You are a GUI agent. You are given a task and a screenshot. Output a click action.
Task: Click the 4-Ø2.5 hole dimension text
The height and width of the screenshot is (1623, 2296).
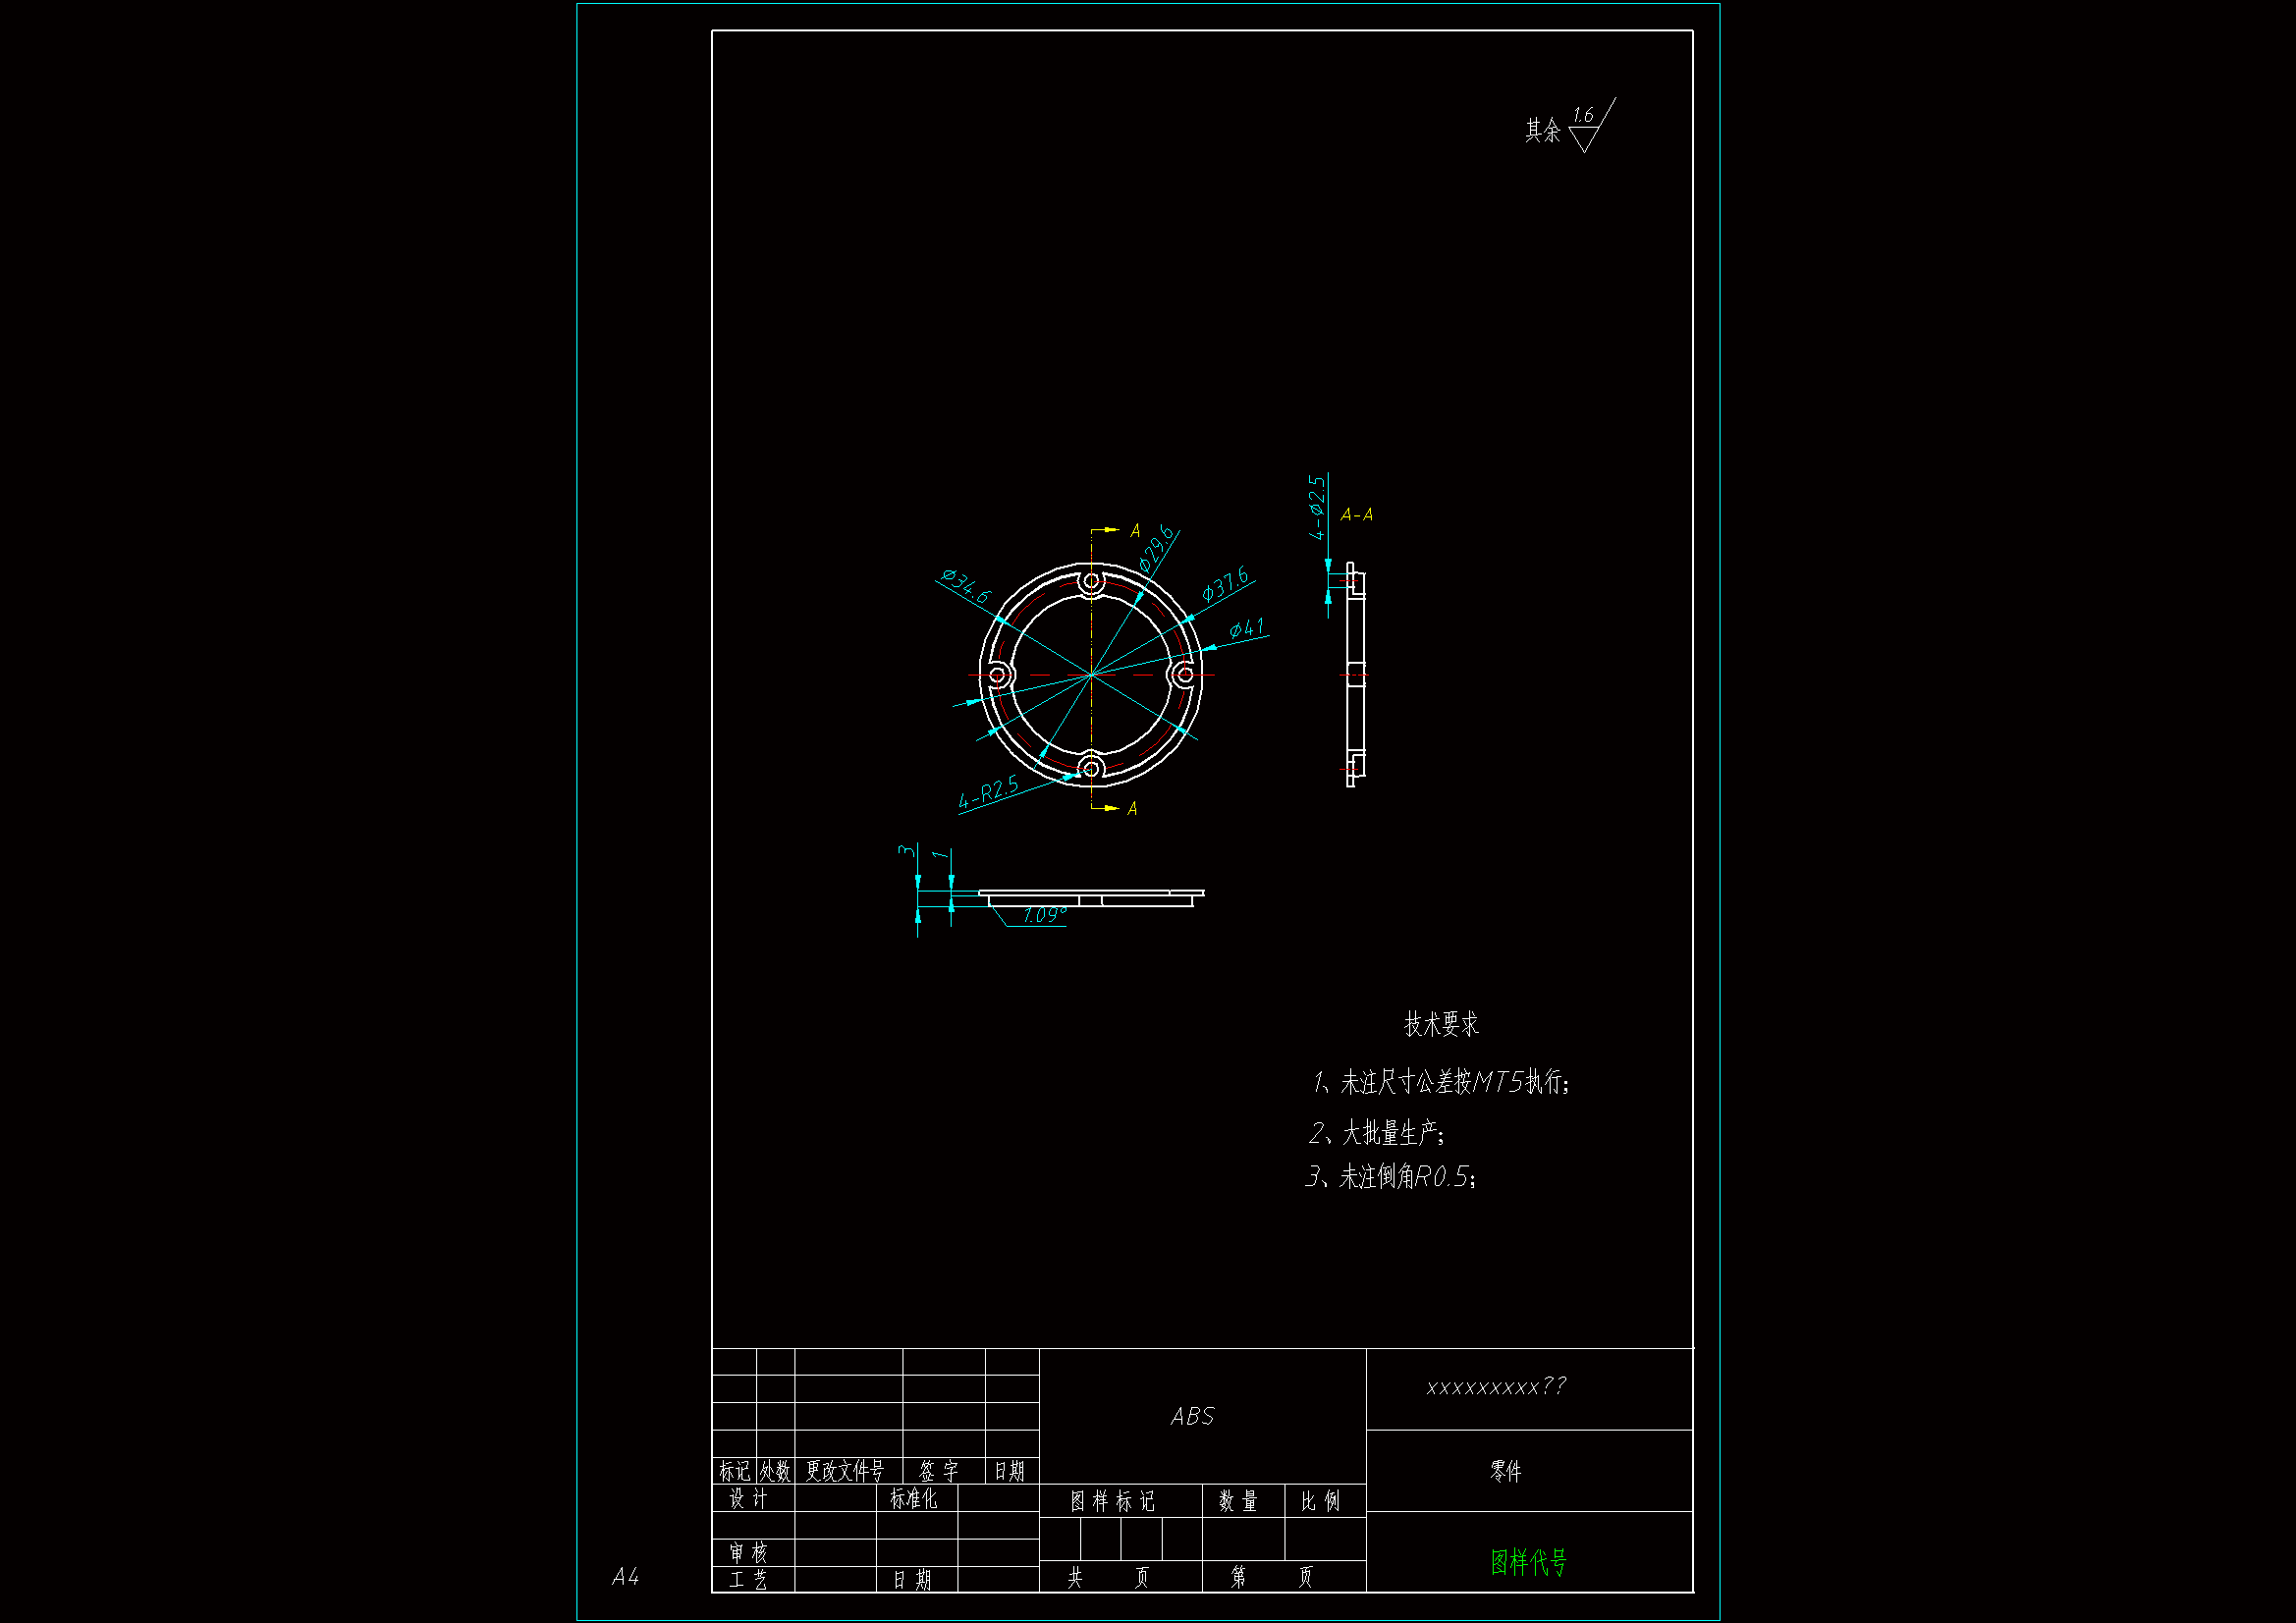(x=1318, y=507)
